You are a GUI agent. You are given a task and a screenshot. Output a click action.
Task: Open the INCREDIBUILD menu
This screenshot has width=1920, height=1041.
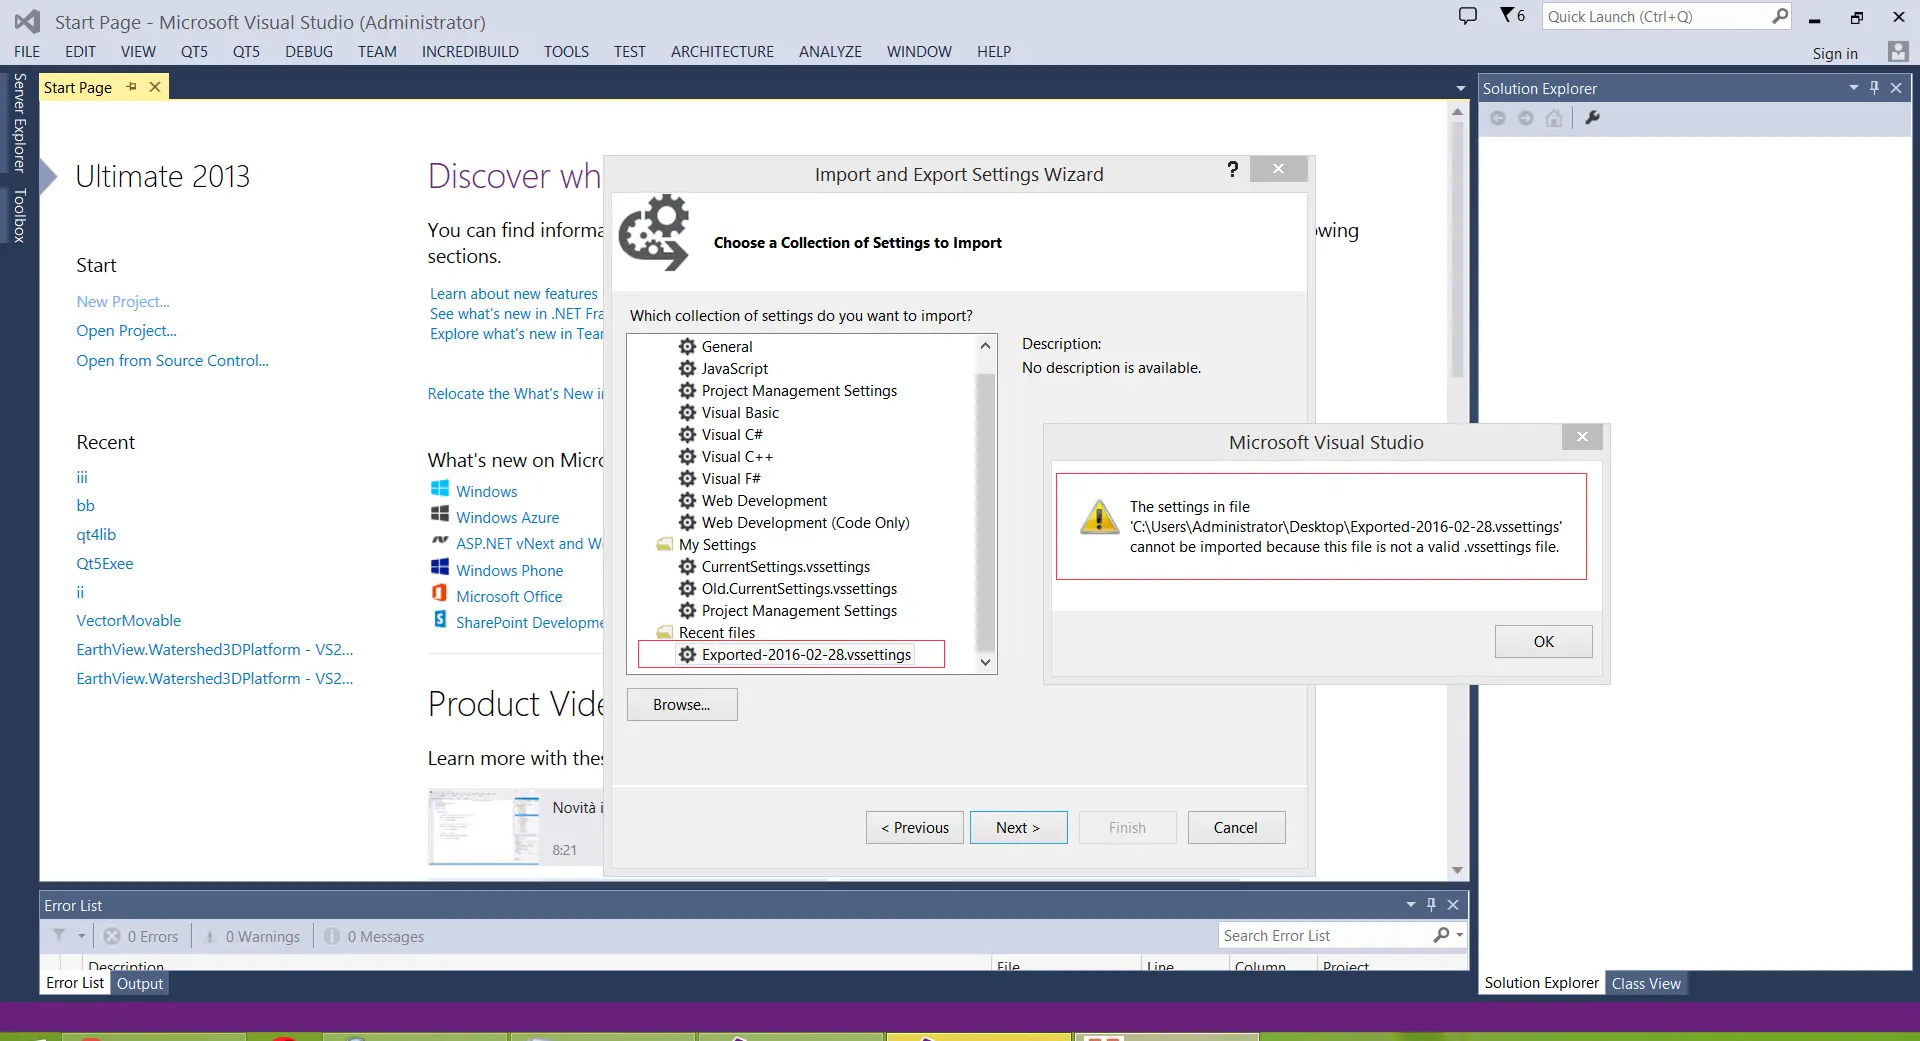pos(470,52)
